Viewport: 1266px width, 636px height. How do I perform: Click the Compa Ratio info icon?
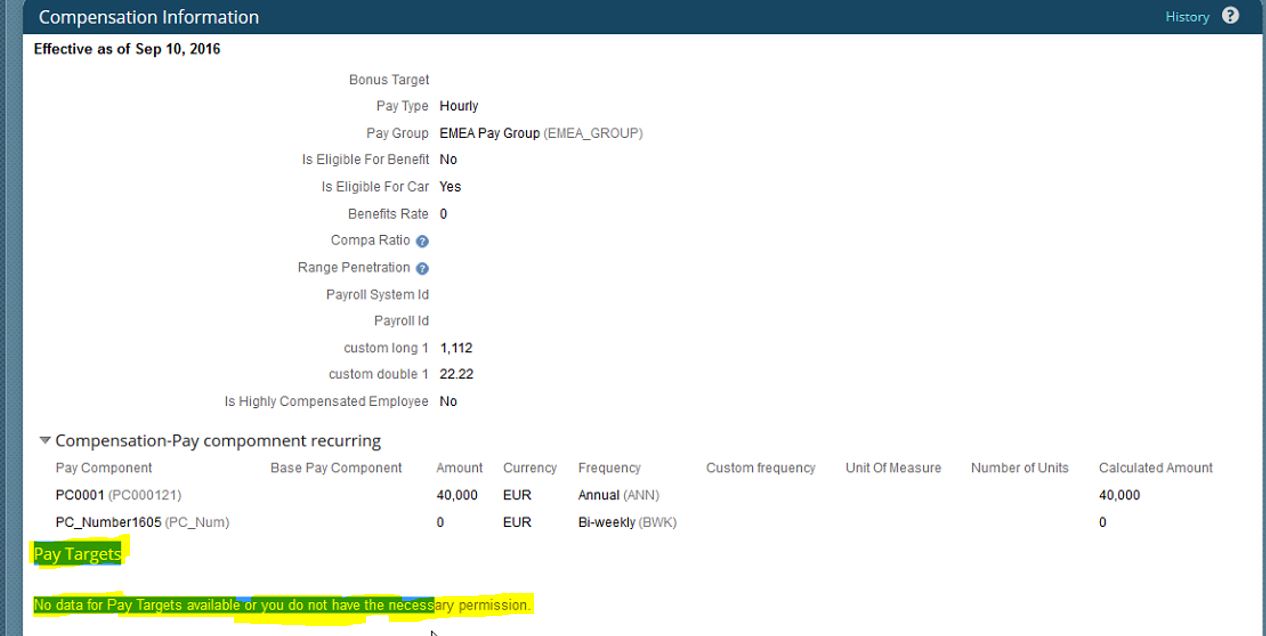(422, 241)
